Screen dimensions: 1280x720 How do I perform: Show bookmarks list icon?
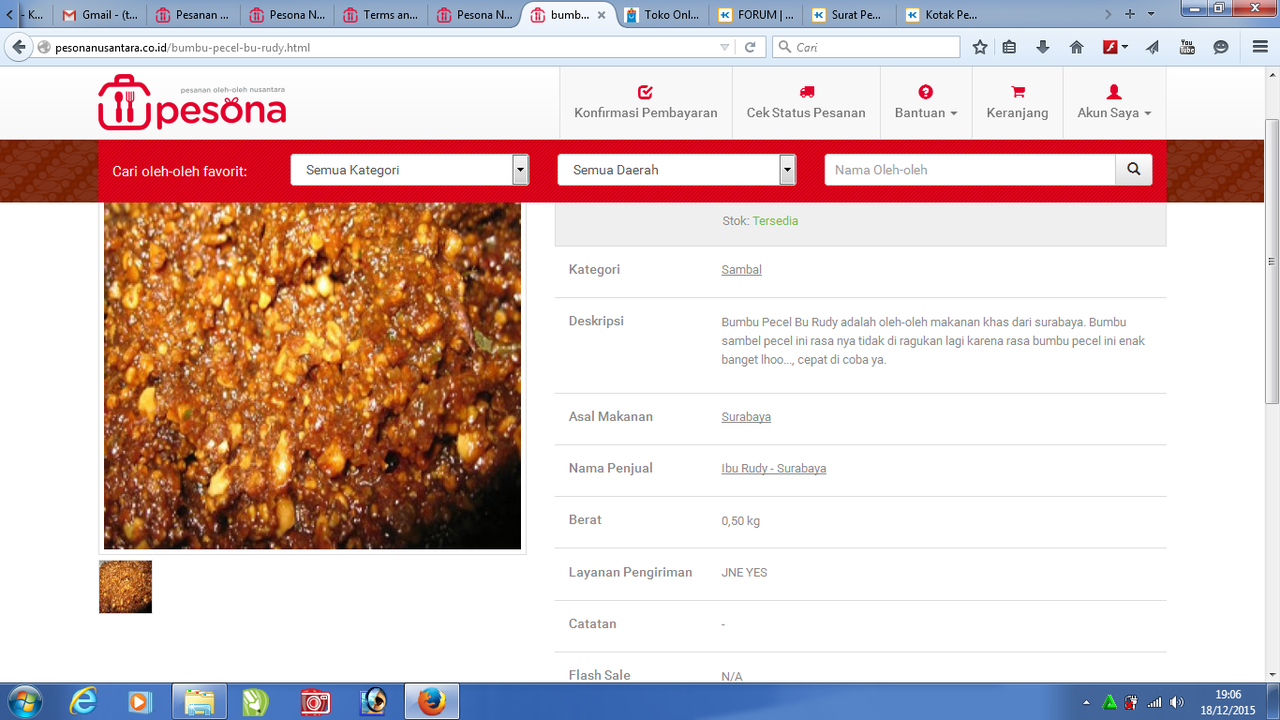pyautogui.click(x=1009, y=47)
